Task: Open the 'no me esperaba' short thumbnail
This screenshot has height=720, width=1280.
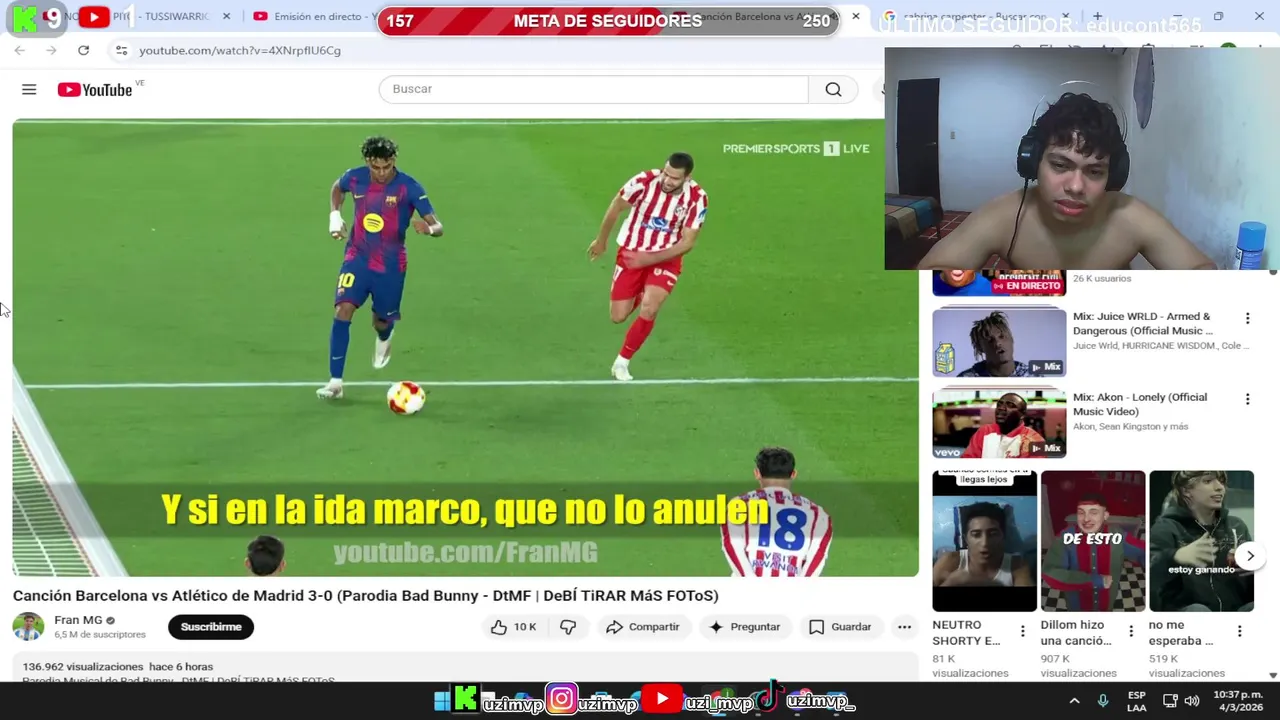Action: (1201, 541)
